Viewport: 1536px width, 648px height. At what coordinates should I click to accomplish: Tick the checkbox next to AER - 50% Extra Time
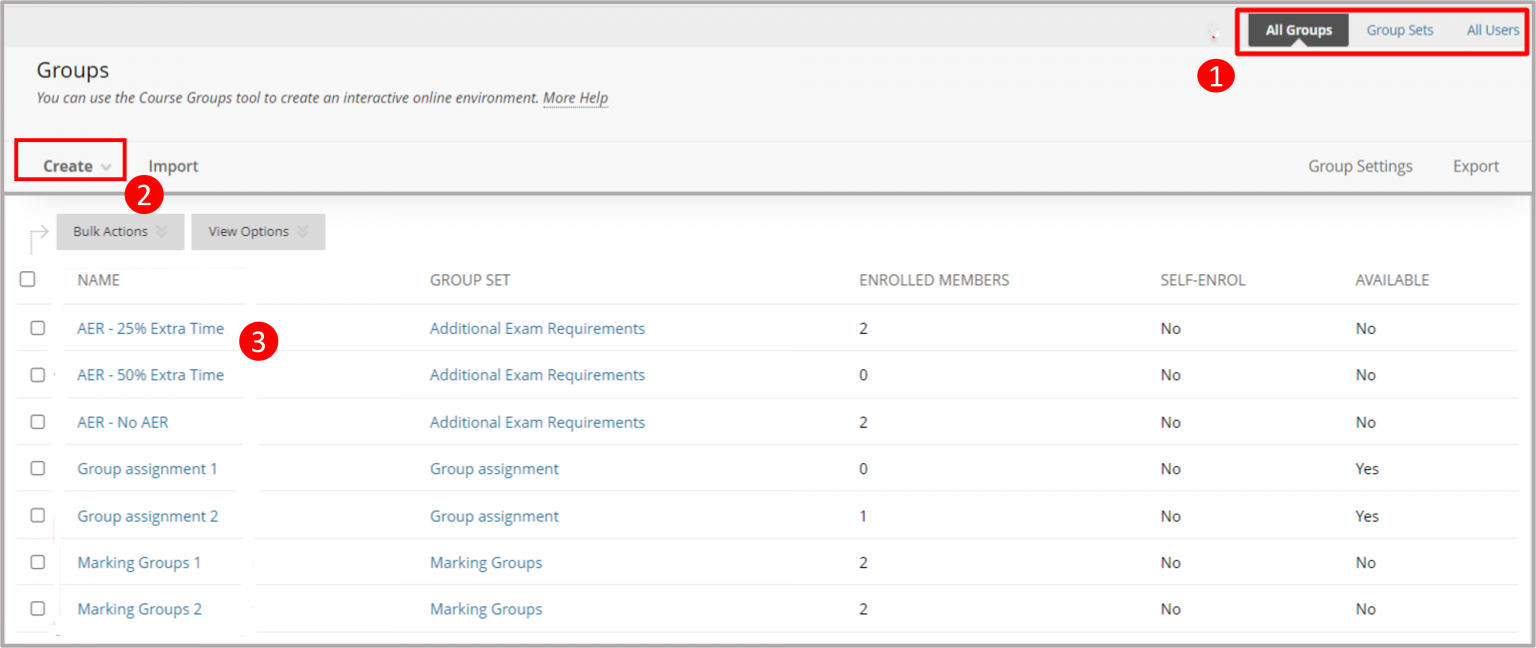[35, 374]
